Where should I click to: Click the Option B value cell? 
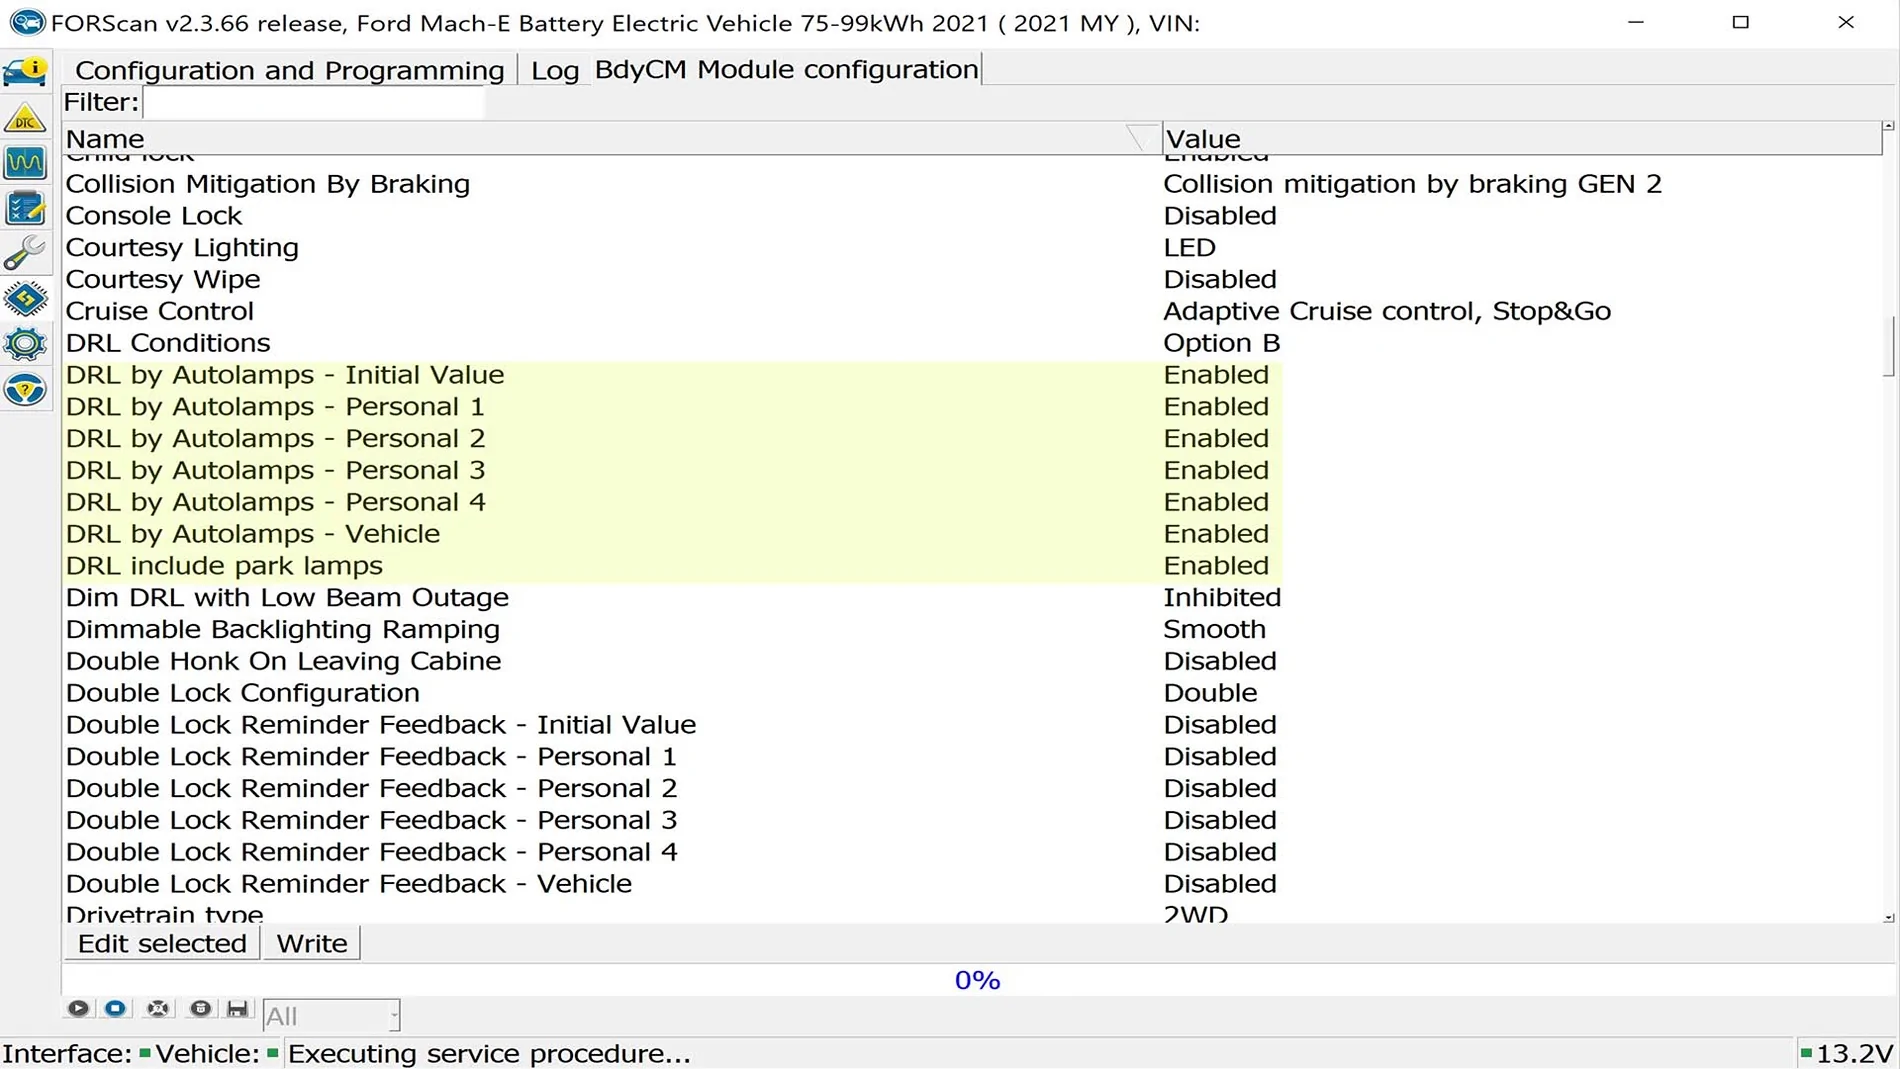(1221, 343)
